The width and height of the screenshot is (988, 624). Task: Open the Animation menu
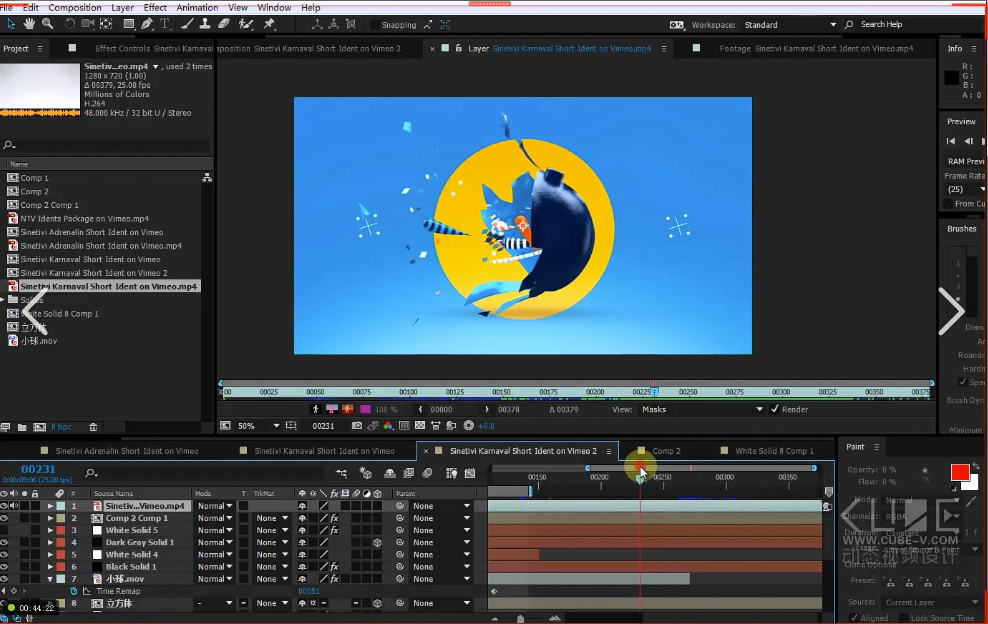pos(197,8)
